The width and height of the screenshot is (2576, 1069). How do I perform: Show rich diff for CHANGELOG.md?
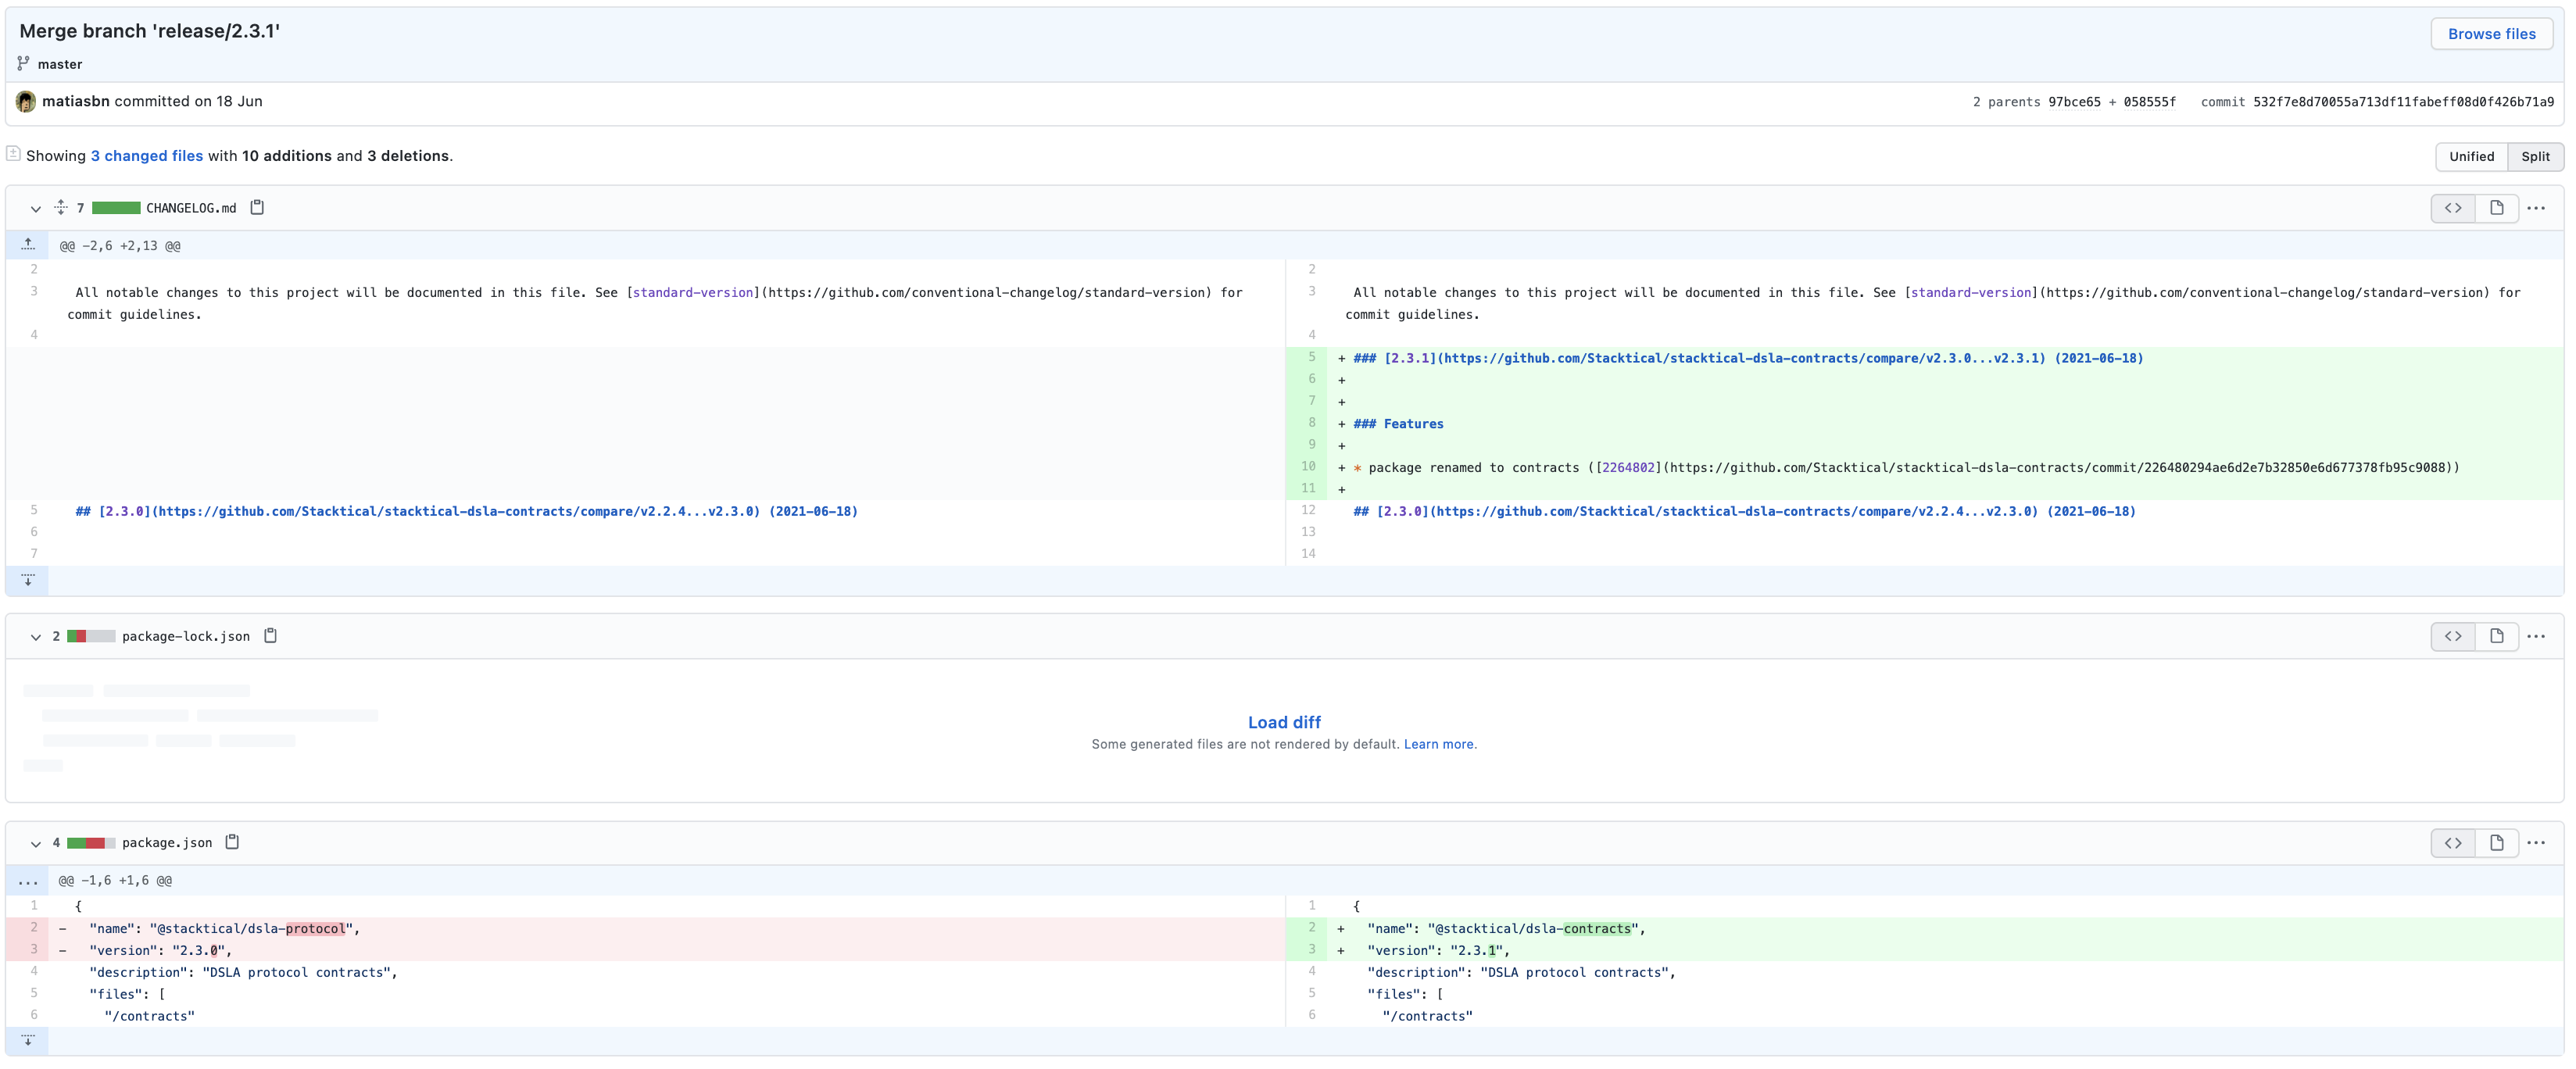click(x=2496, y=208)
